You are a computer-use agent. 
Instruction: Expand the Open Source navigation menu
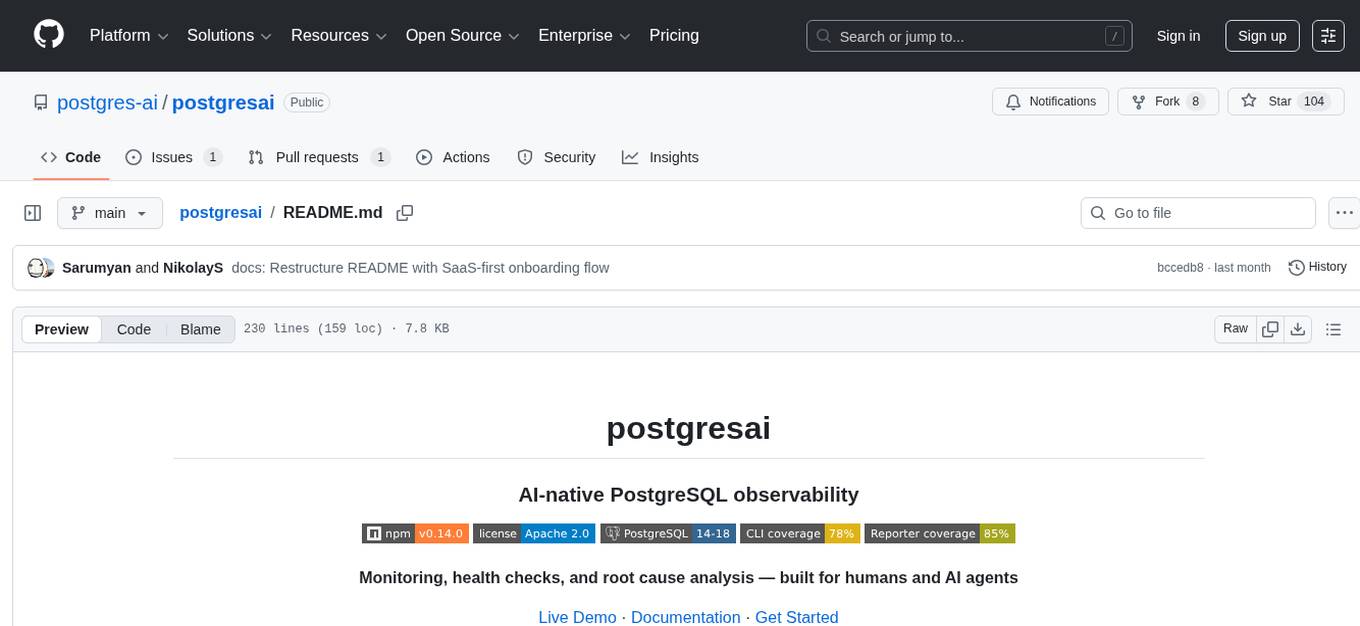pyautogui.click(x=461, y=35)
